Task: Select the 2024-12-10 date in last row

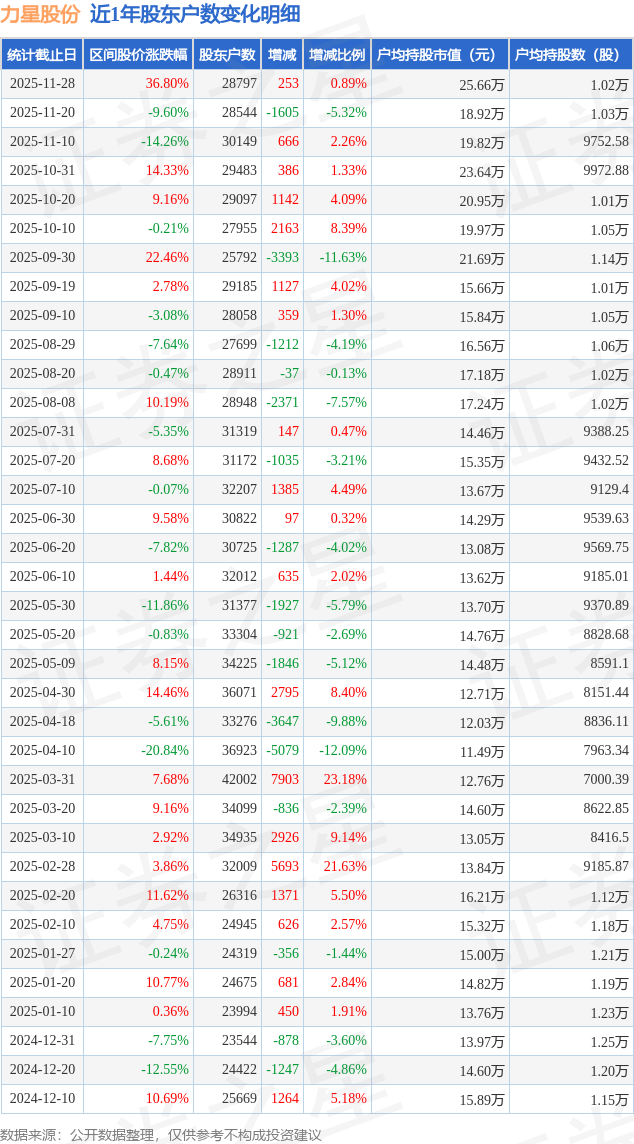Action: pyautogui.click(x=43, y=1099)
